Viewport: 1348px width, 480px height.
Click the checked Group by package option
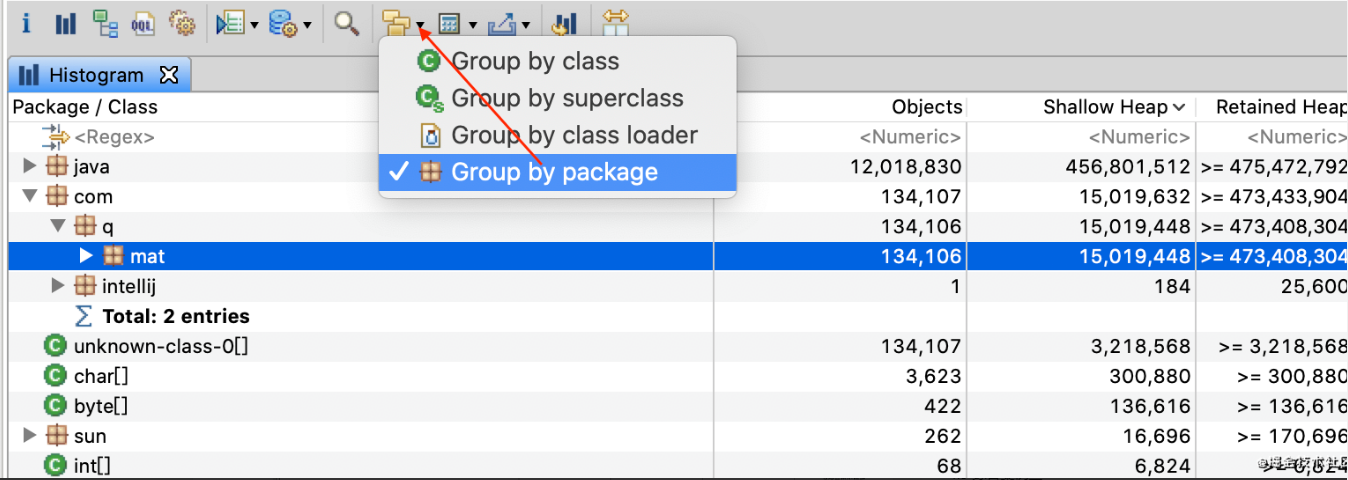554,172
